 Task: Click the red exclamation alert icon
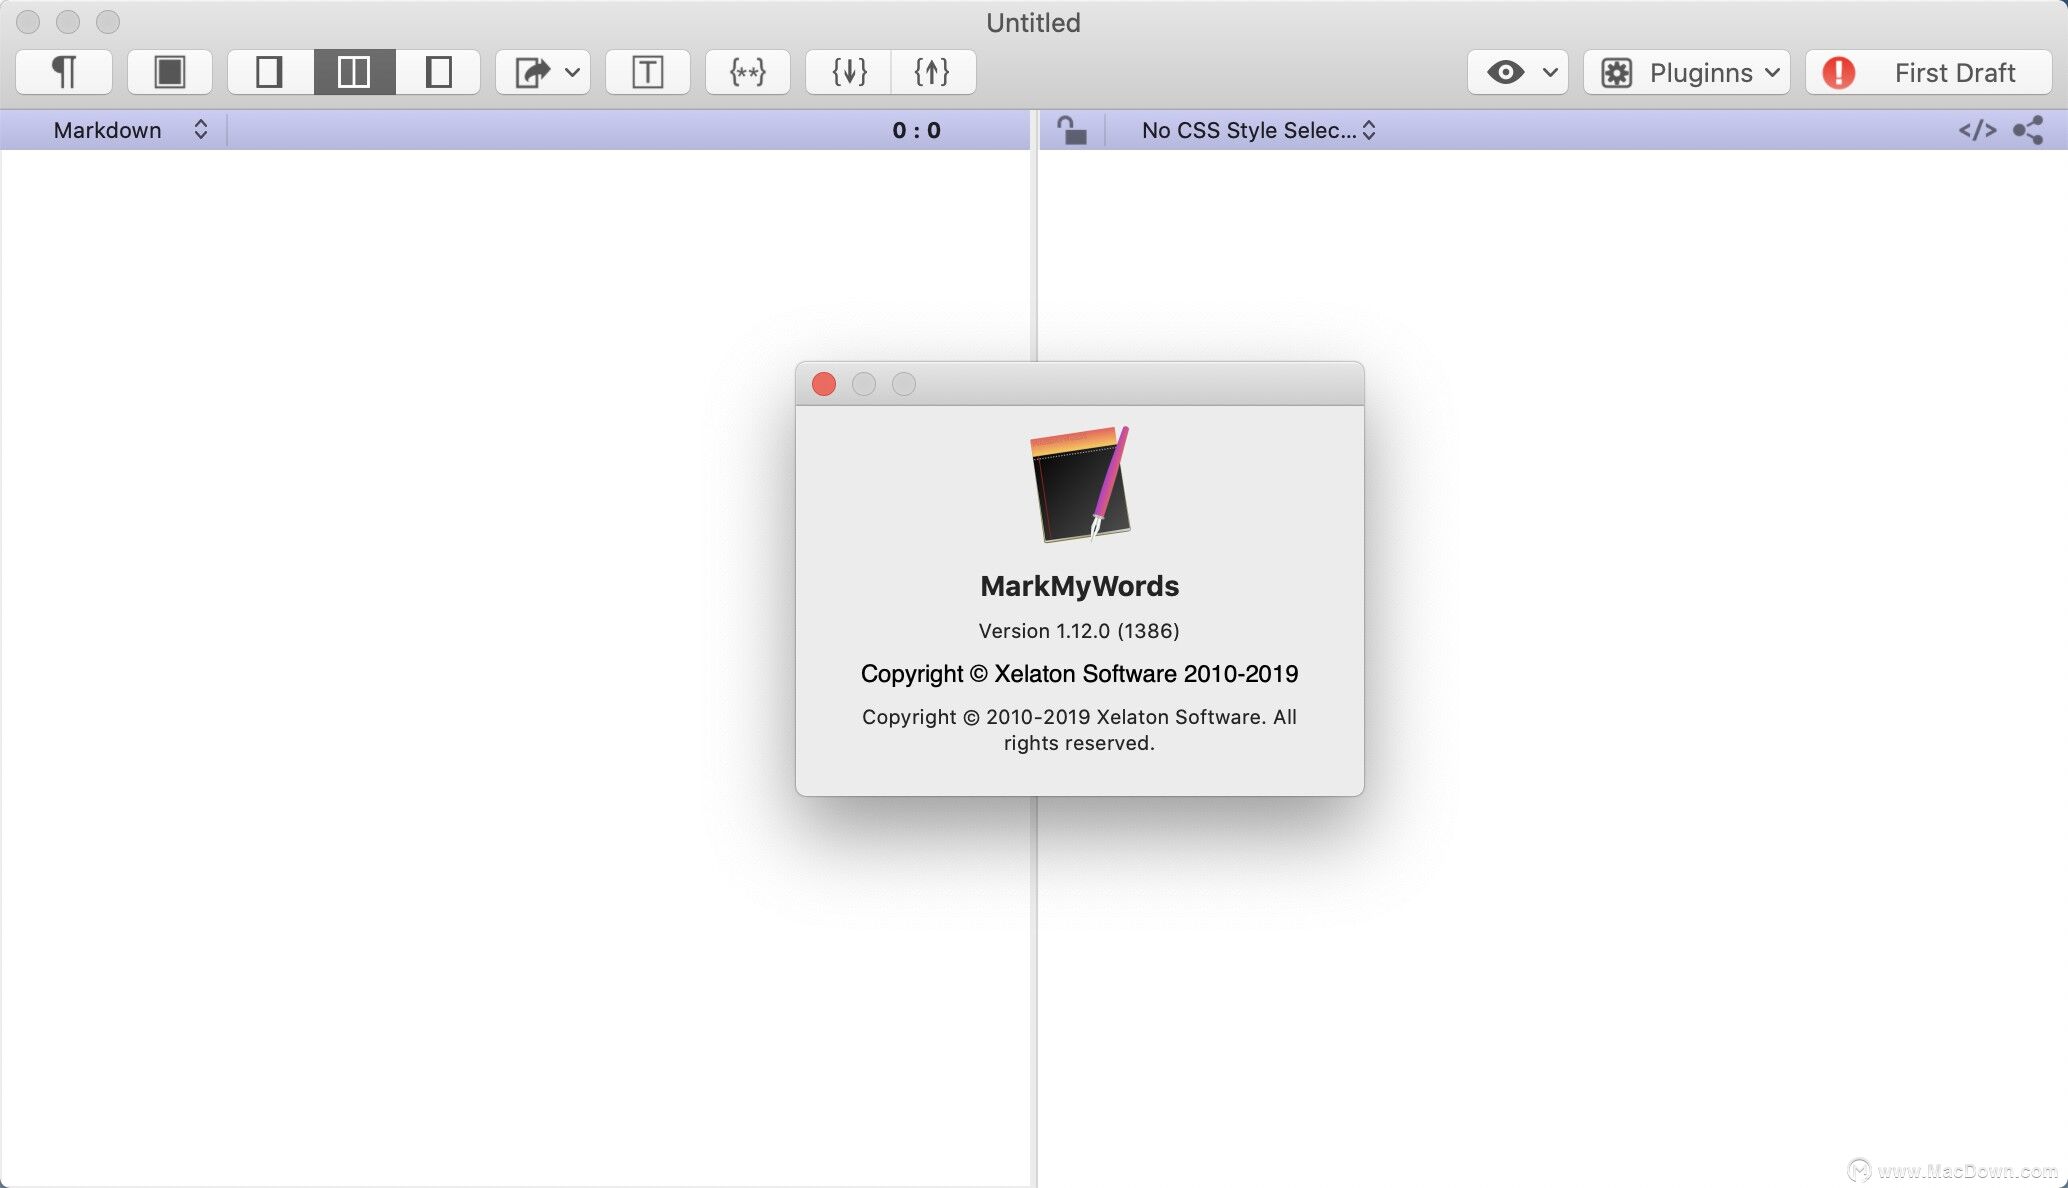1839,72
